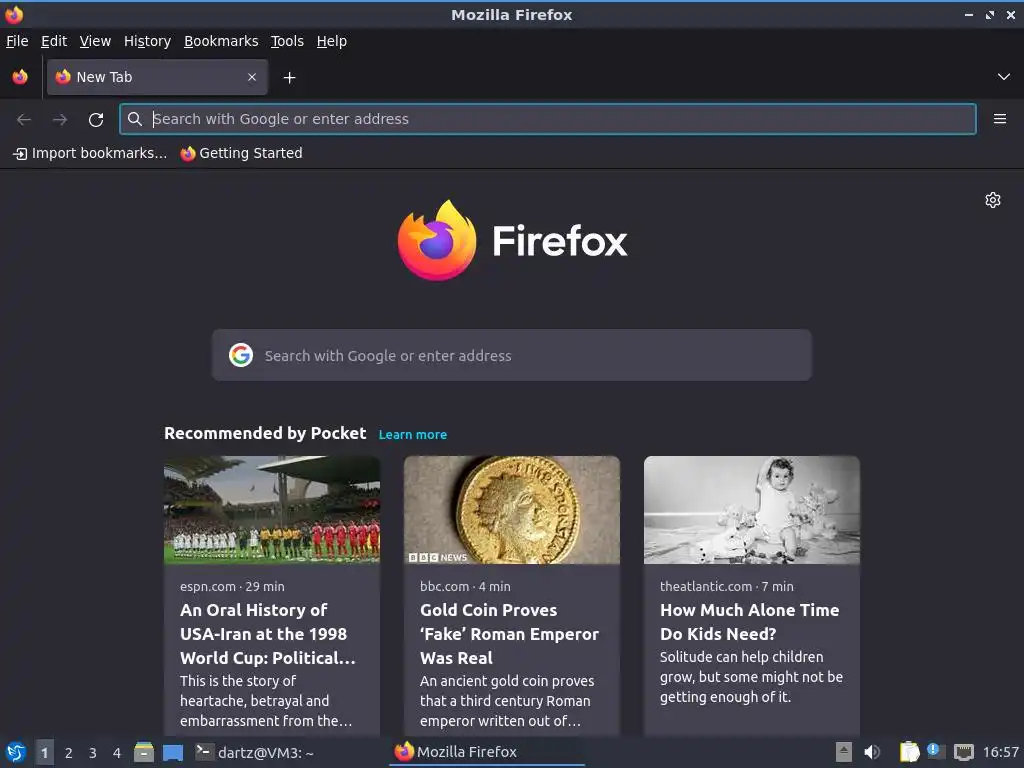Screen dimensions: 1024x768
Task: Open the Firefox View pinned icon
Action: coord(20,77)
